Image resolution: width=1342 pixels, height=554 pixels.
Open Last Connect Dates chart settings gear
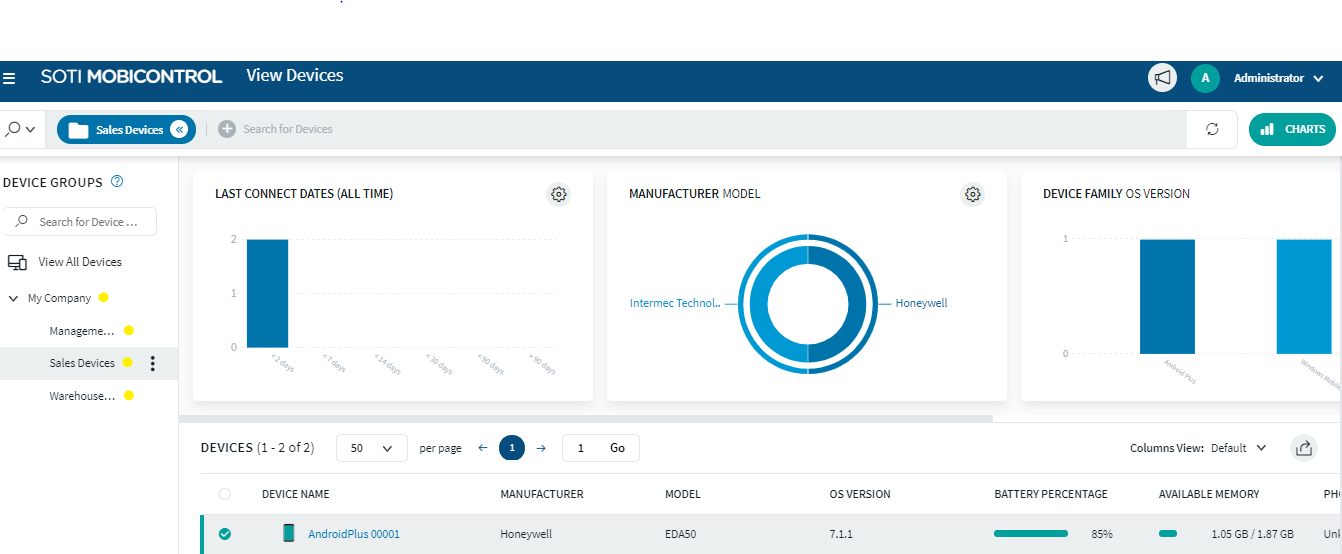point(559,194)
